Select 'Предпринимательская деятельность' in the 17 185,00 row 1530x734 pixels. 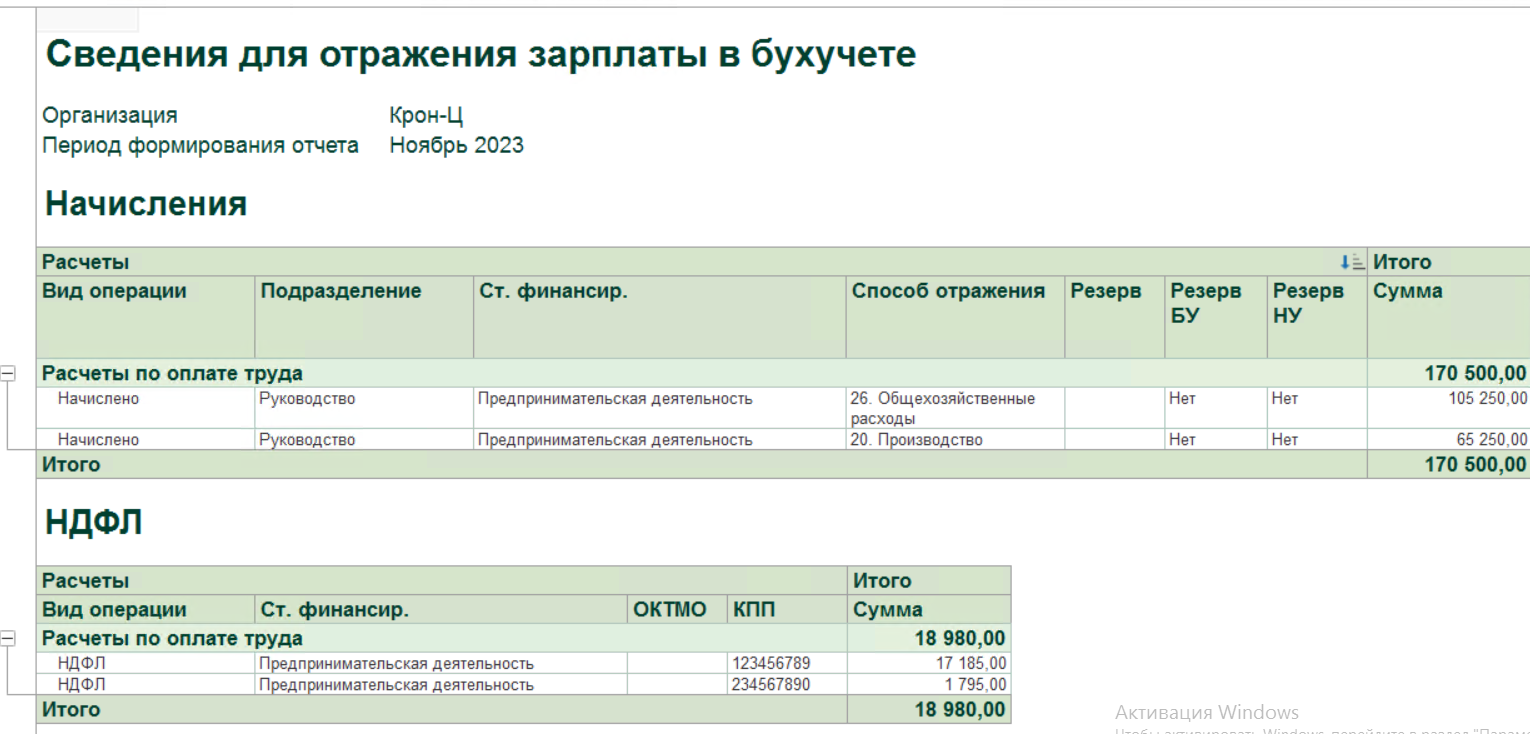[396, 663]
